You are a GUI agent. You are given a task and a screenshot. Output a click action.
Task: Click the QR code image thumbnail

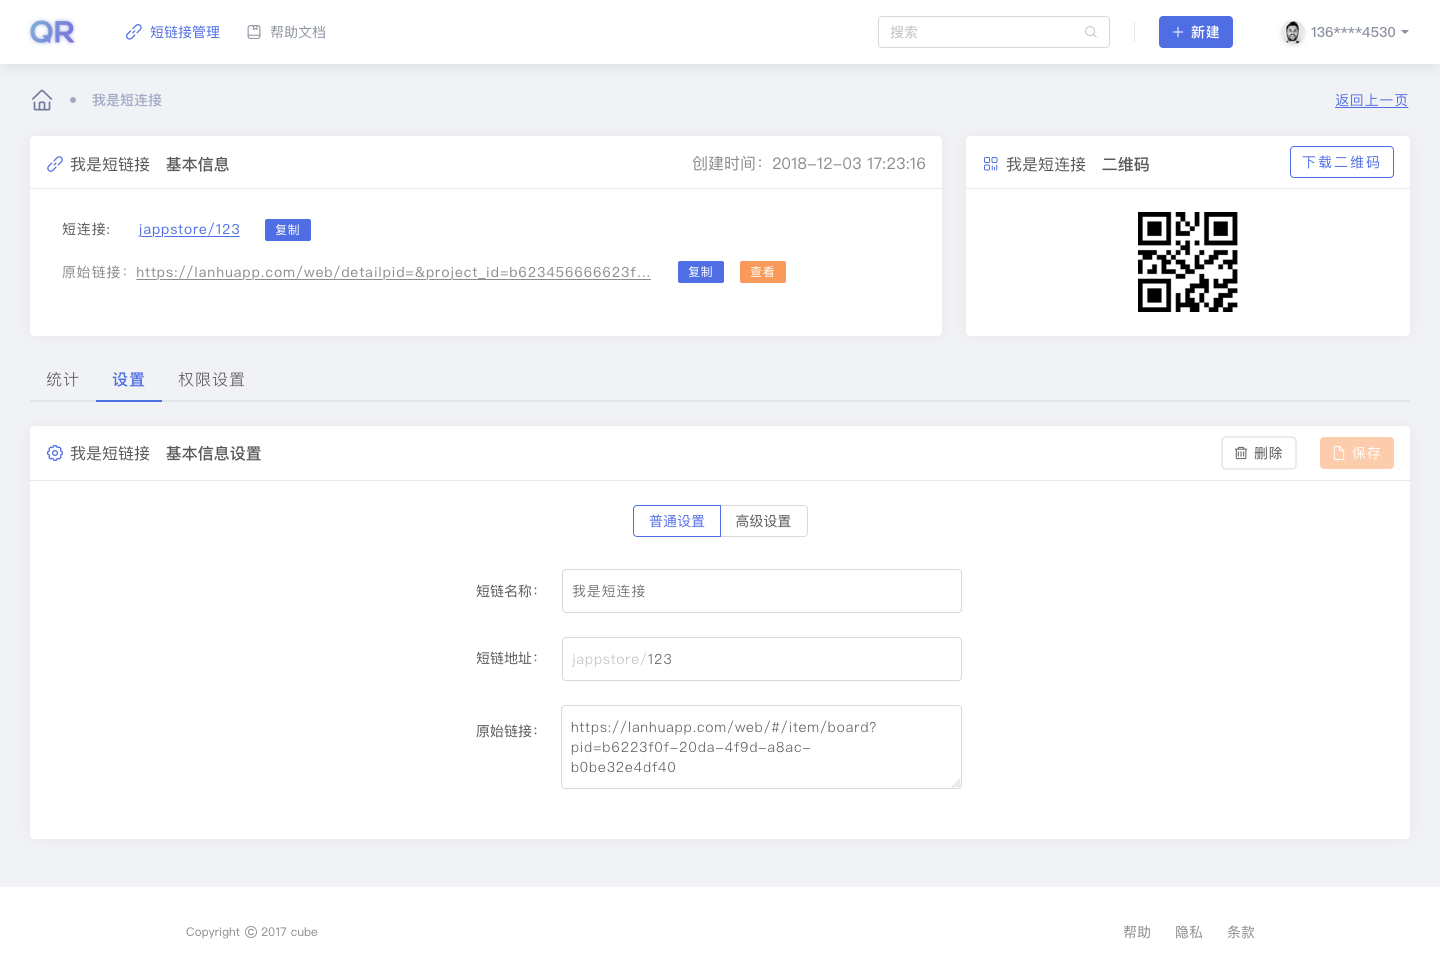tap(1188, 262)
